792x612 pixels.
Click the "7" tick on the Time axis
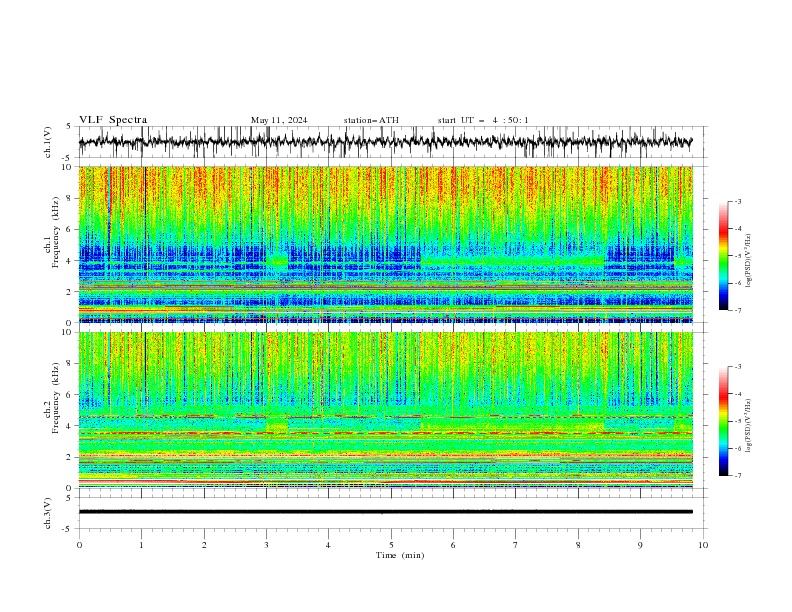516,545
